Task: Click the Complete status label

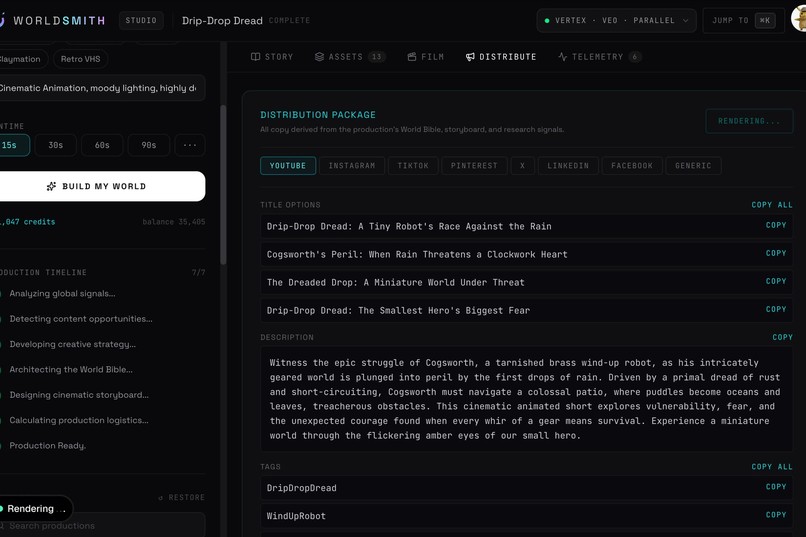Action: tap(289, 21)
